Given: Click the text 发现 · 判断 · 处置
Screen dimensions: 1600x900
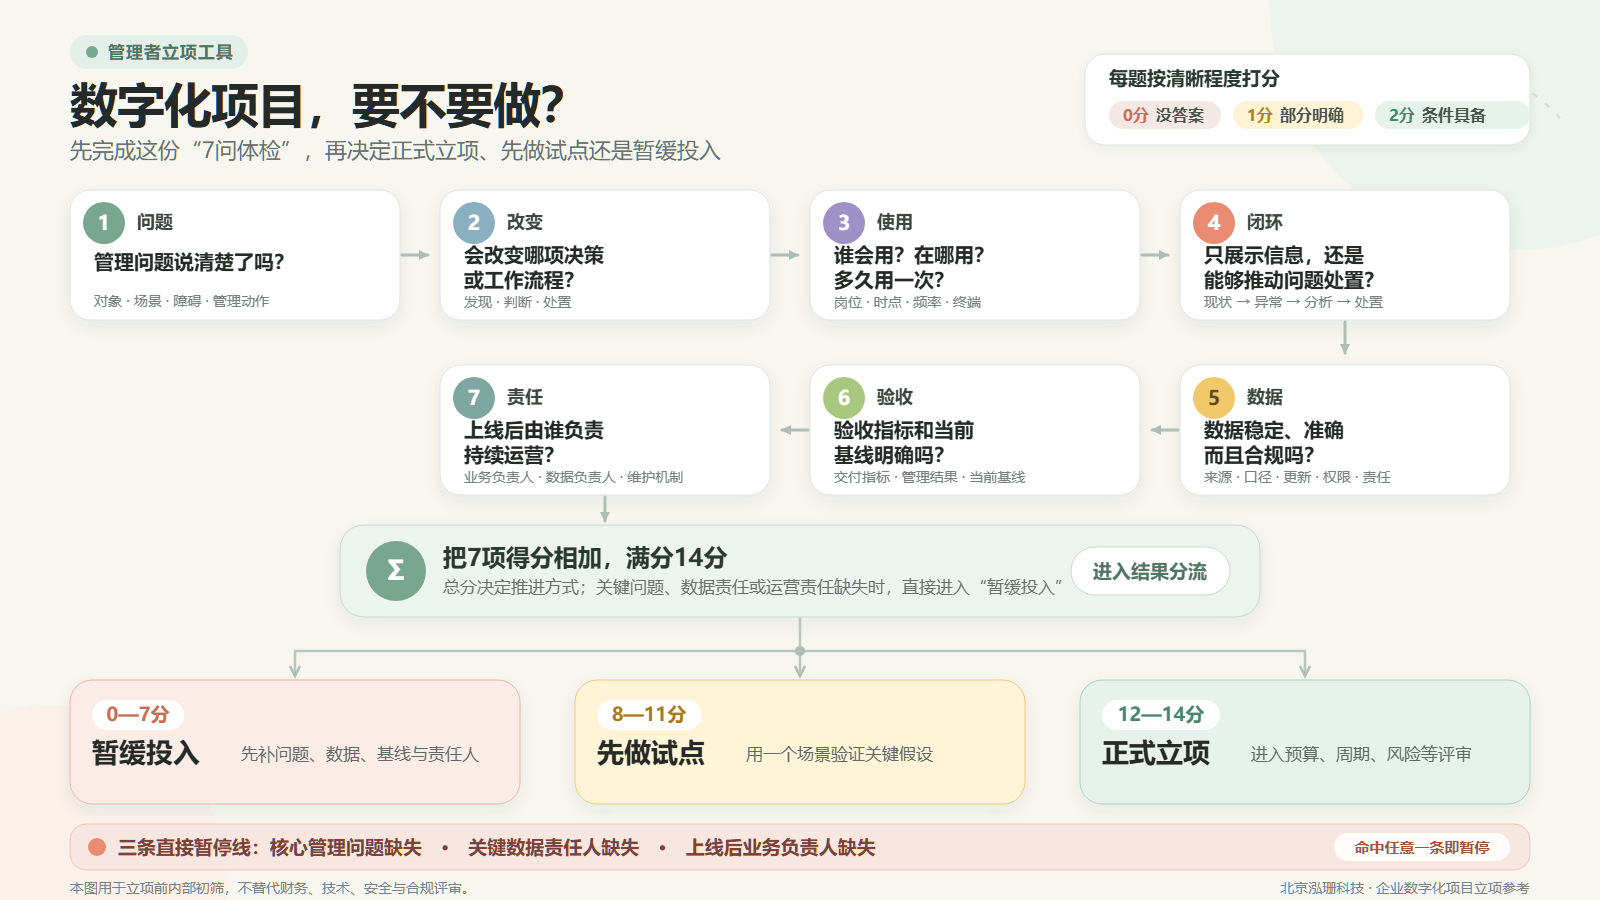Looking at the screenshot, I should [517, 302].
